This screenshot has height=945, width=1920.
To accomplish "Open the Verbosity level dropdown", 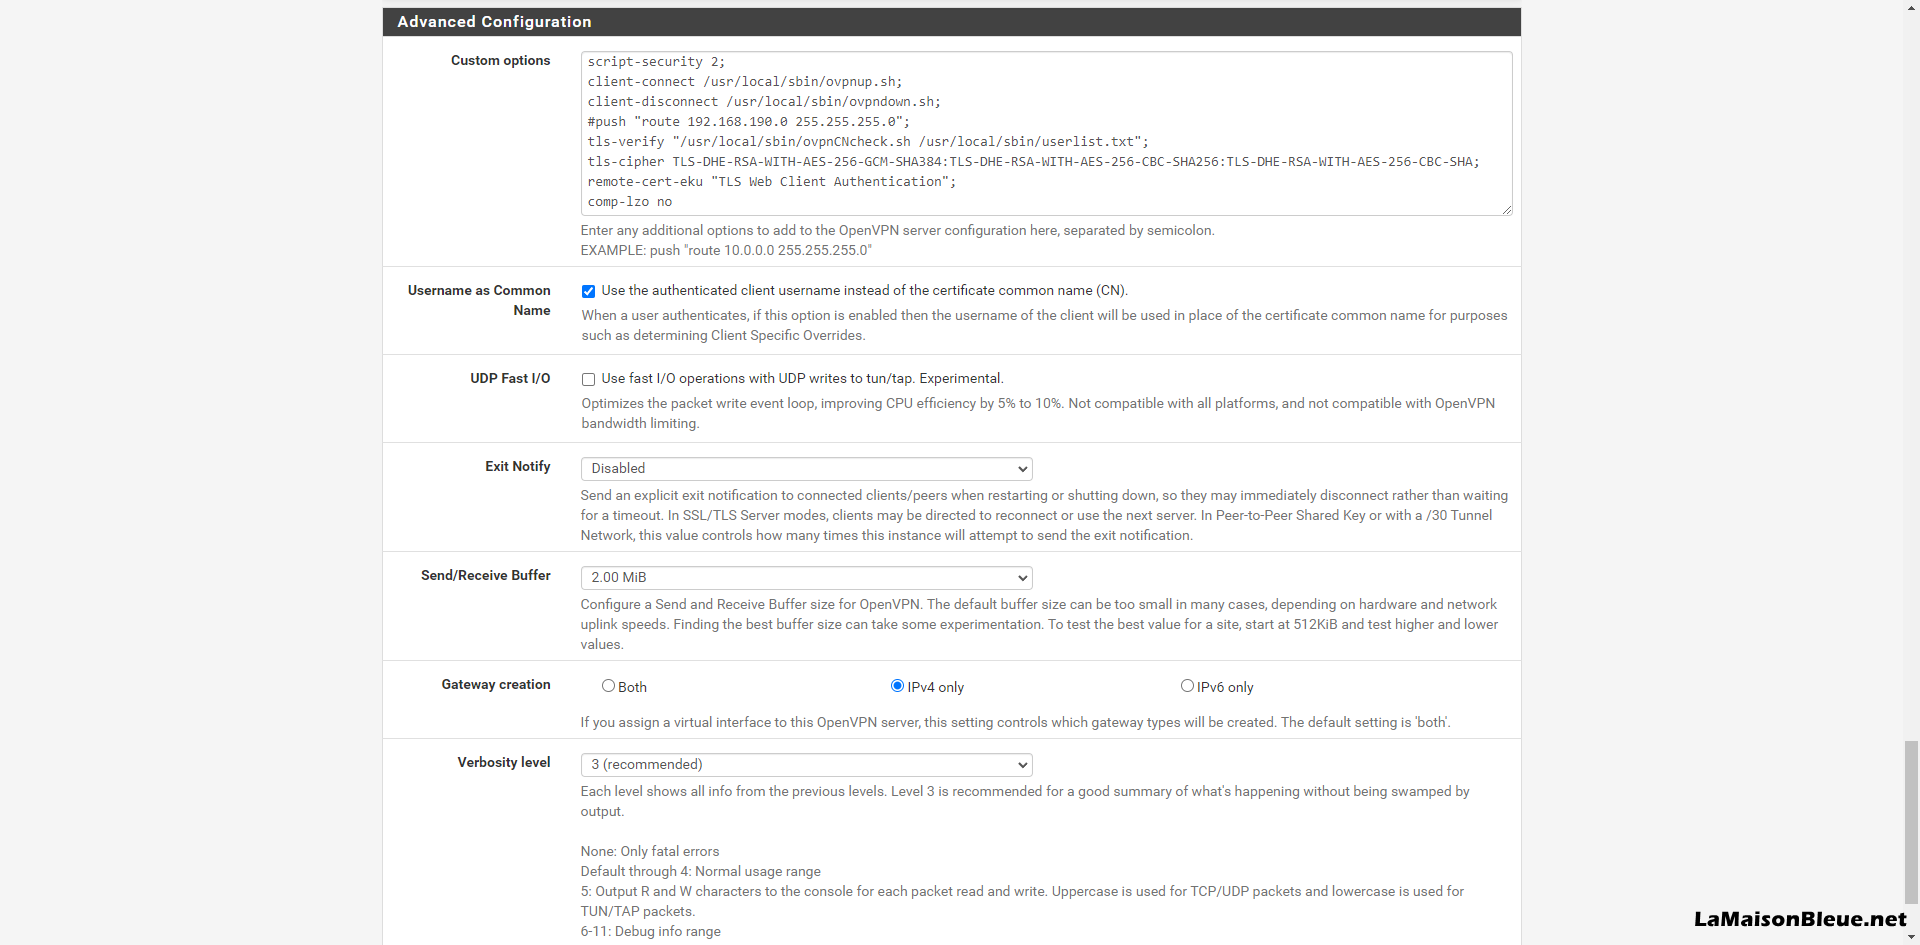I will pyautogui.click(x=806, y=765).
